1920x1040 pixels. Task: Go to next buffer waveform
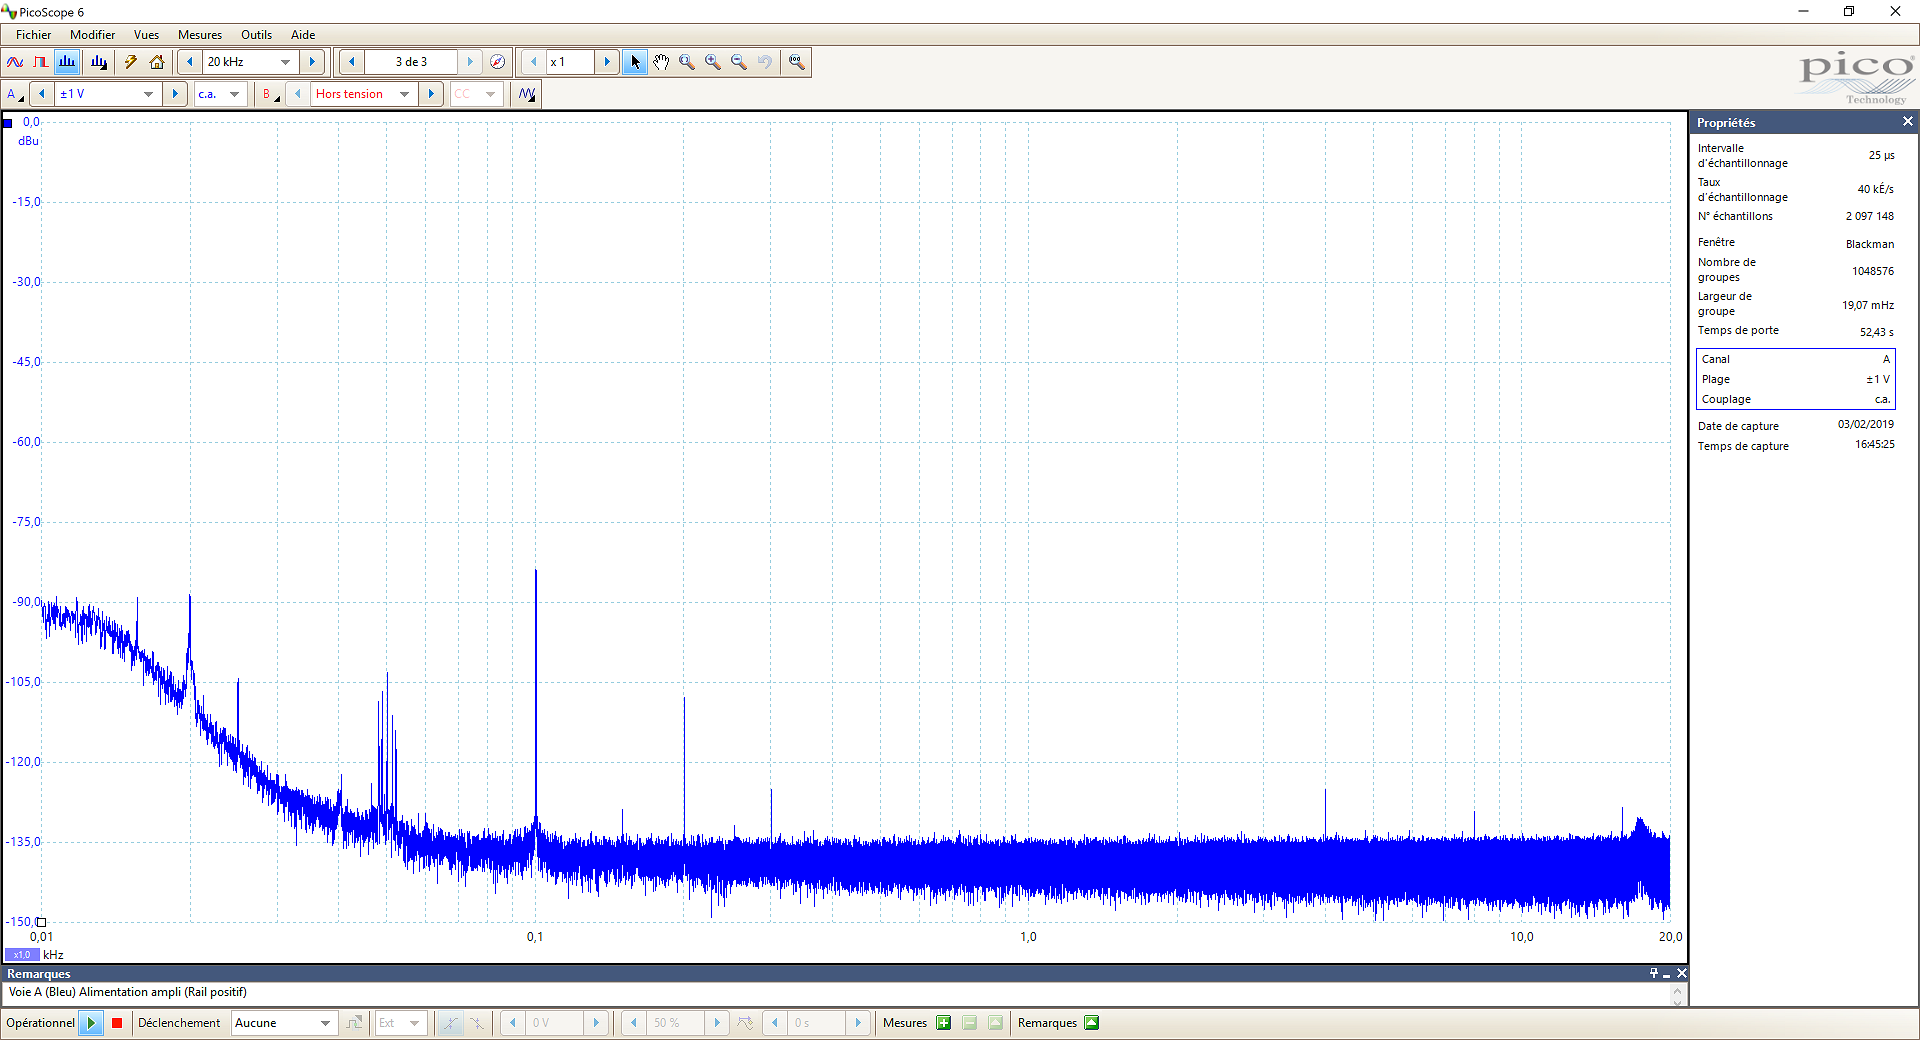[470, 62]
